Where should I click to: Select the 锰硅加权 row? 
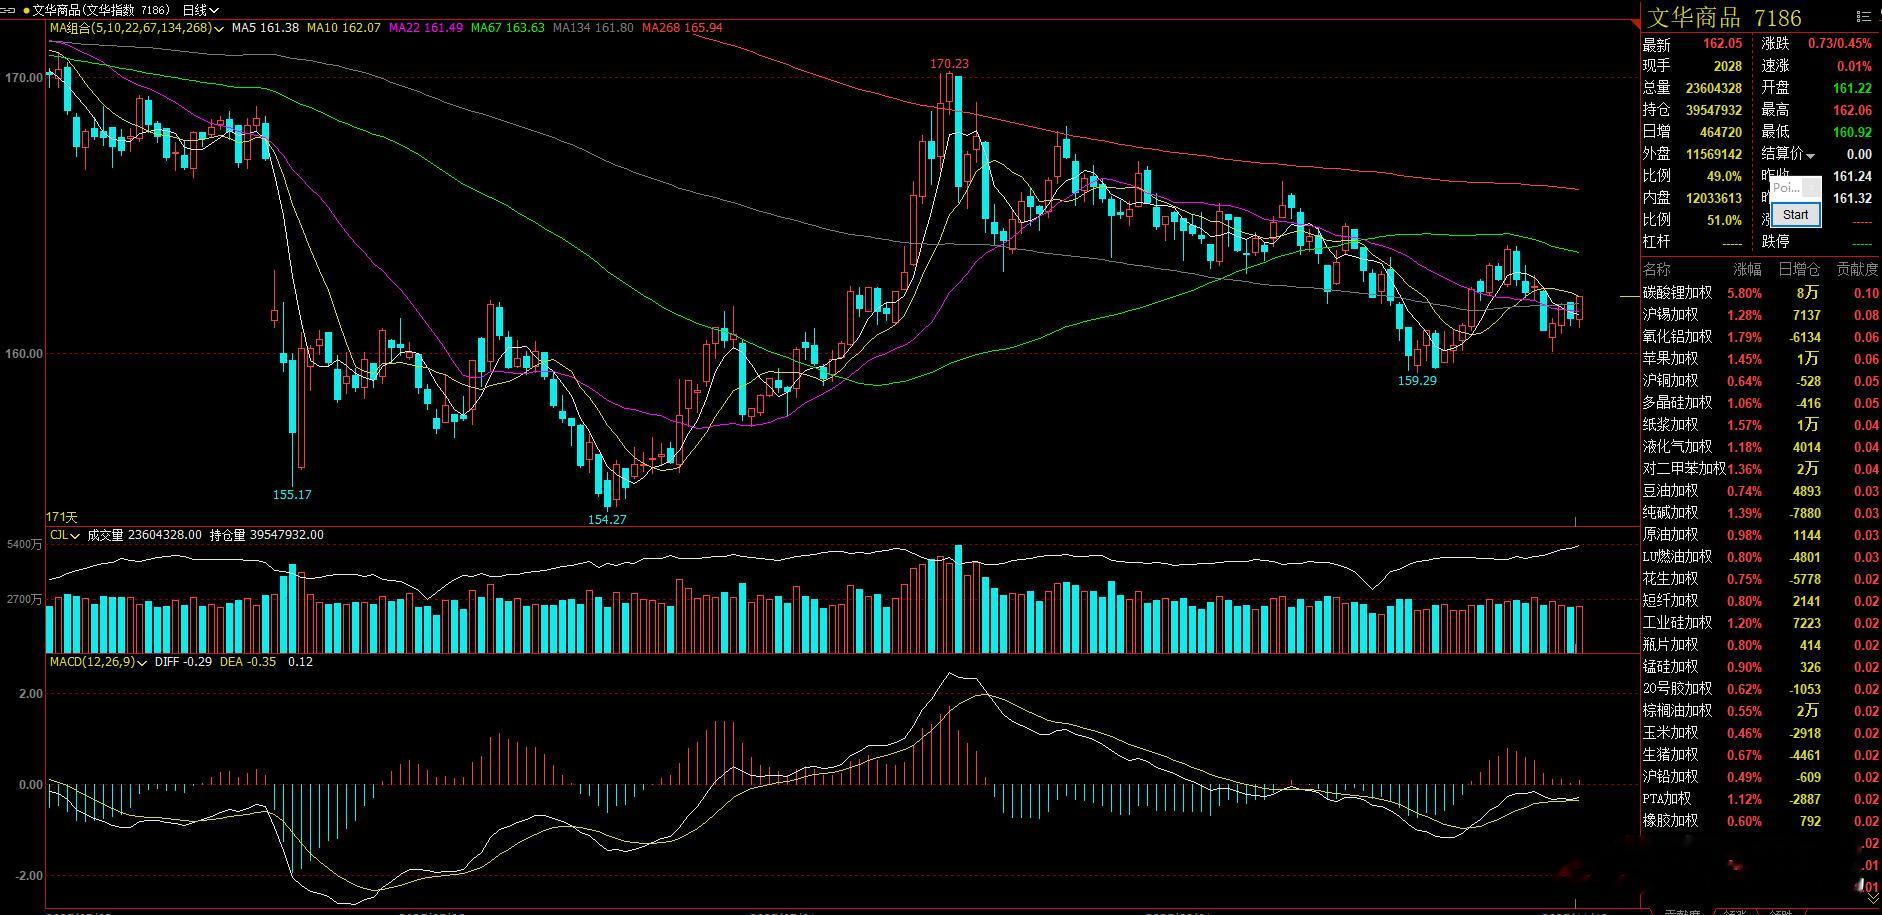1761,667
